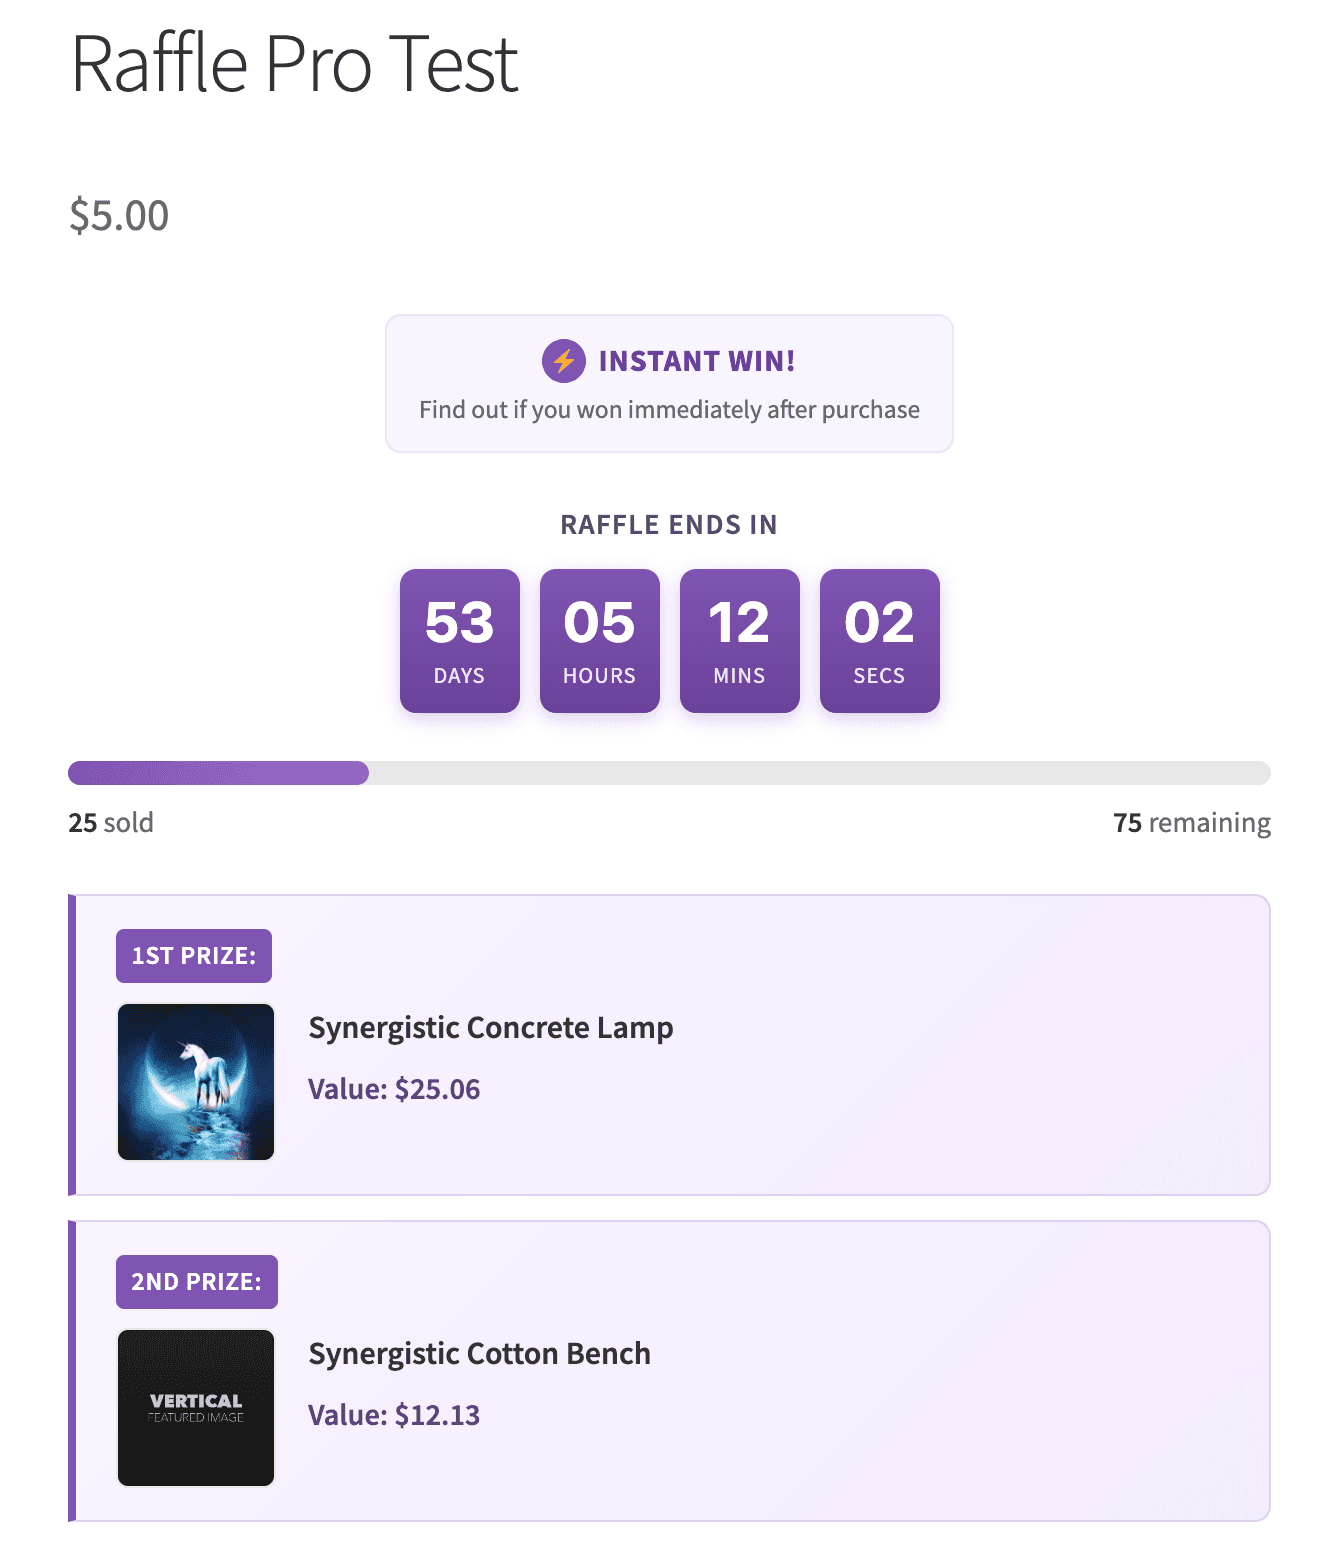Click the lightning bolt Instant Win icon
Viewport: 1336px width, 1542px height.
coord(564,361)
